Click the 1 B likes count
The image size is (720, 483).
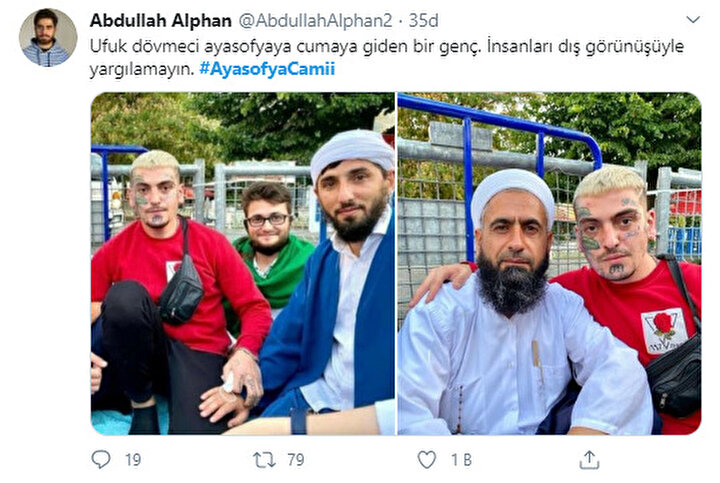pyautogui.click(x=461, y=460)
